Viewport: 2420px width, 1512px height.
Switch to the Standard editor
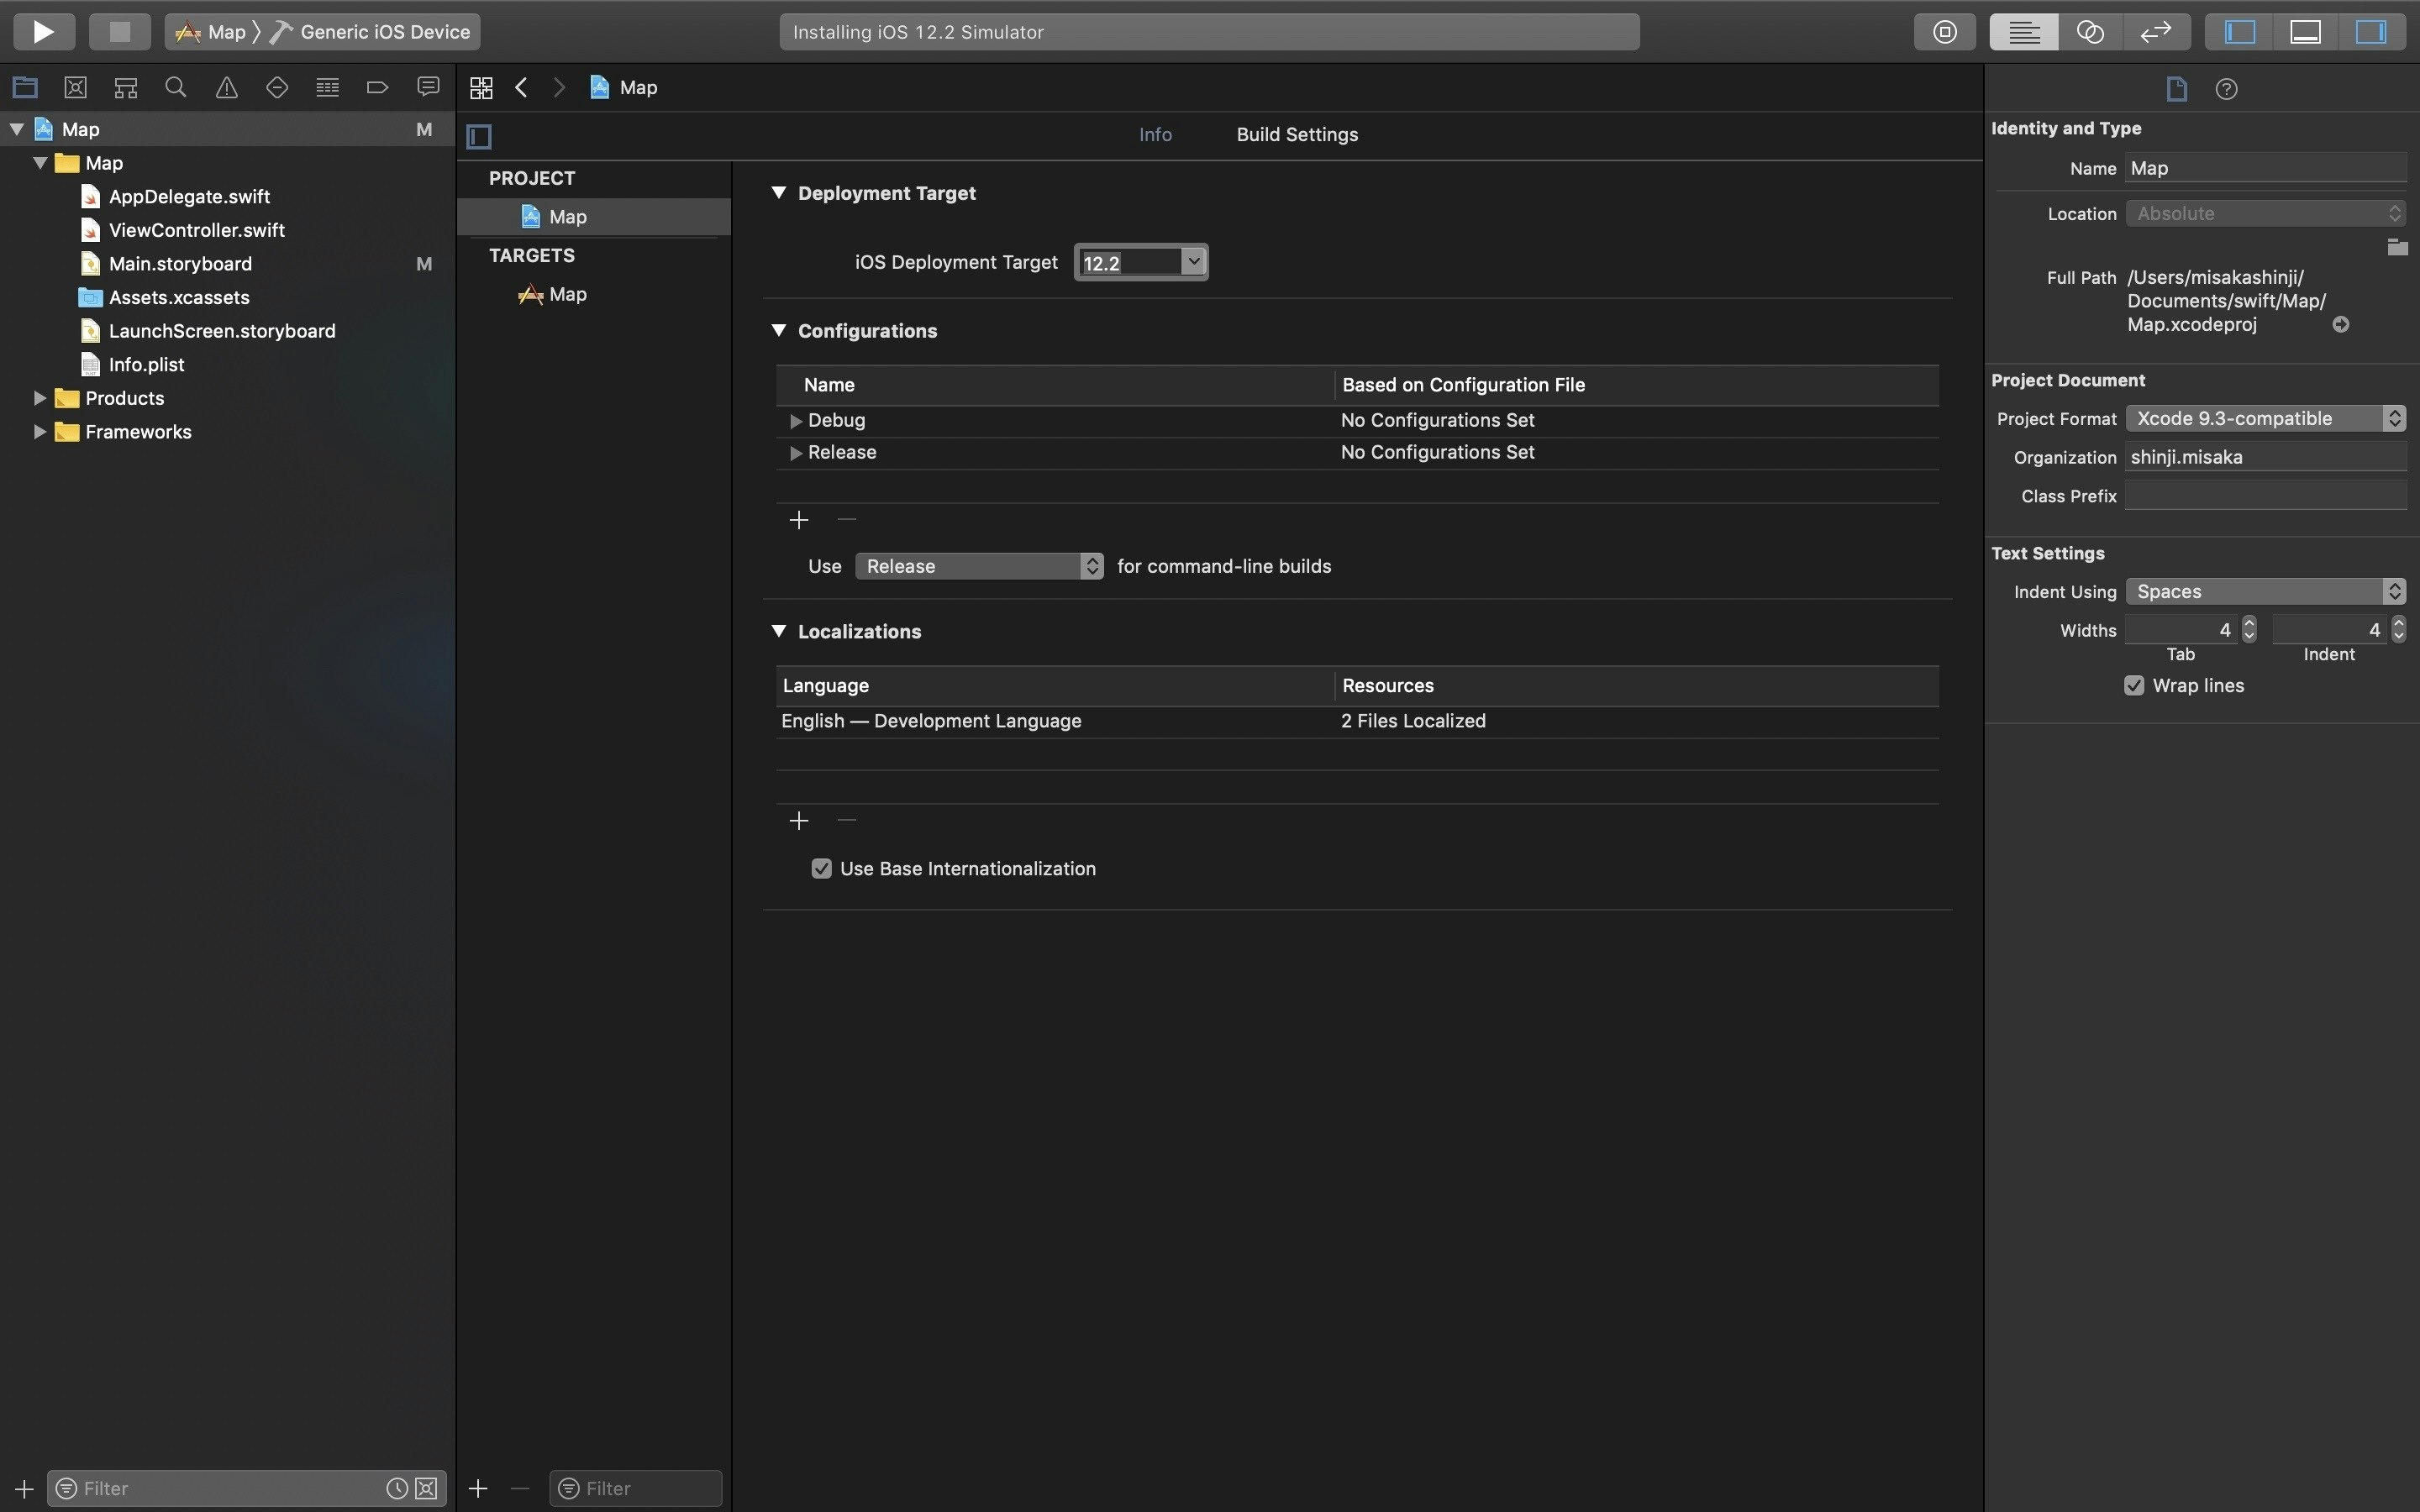pyautogui.click(x=2024, y=31)
